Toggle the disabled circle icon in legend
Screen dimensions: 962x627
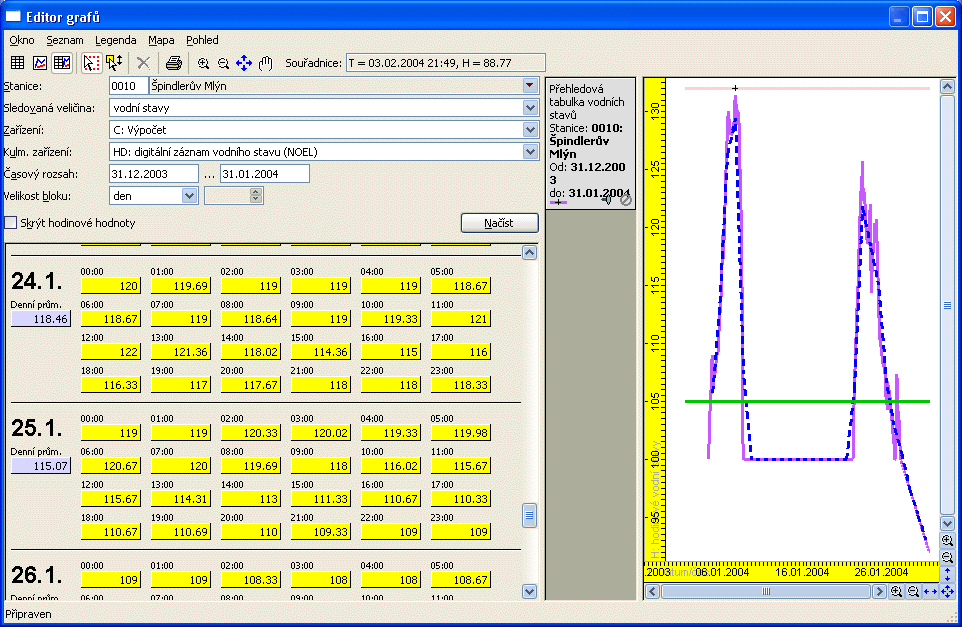pos(626,200)
